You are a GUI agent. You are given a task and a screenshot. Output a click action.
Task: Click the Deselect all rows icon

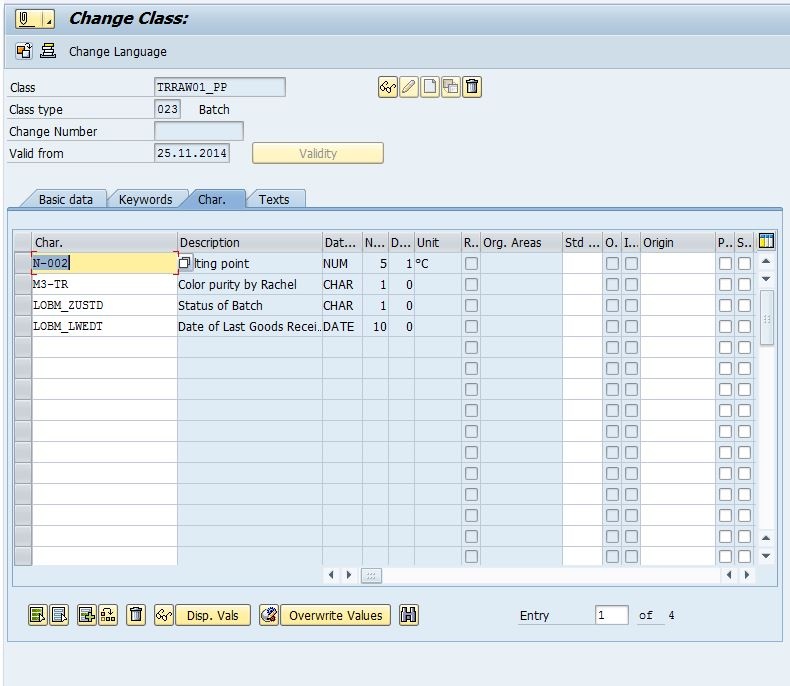coord(59,615)
